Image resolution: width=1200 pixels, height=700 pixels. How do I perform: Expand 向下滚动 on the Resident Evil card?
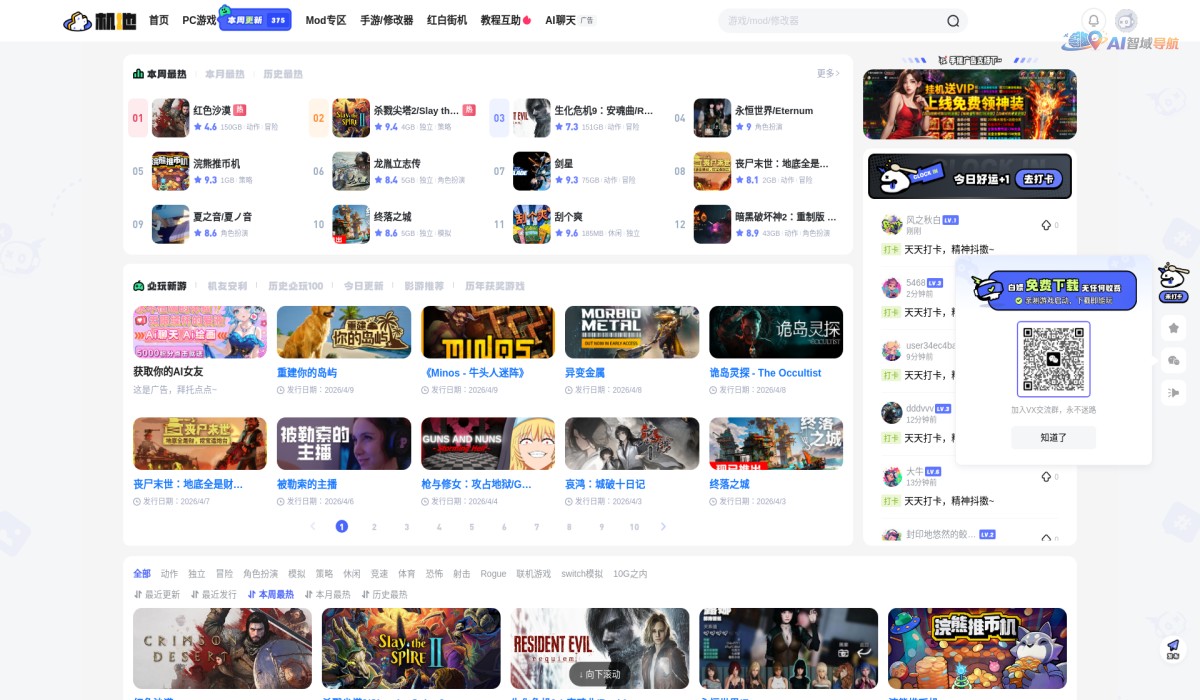click(598, 674)
